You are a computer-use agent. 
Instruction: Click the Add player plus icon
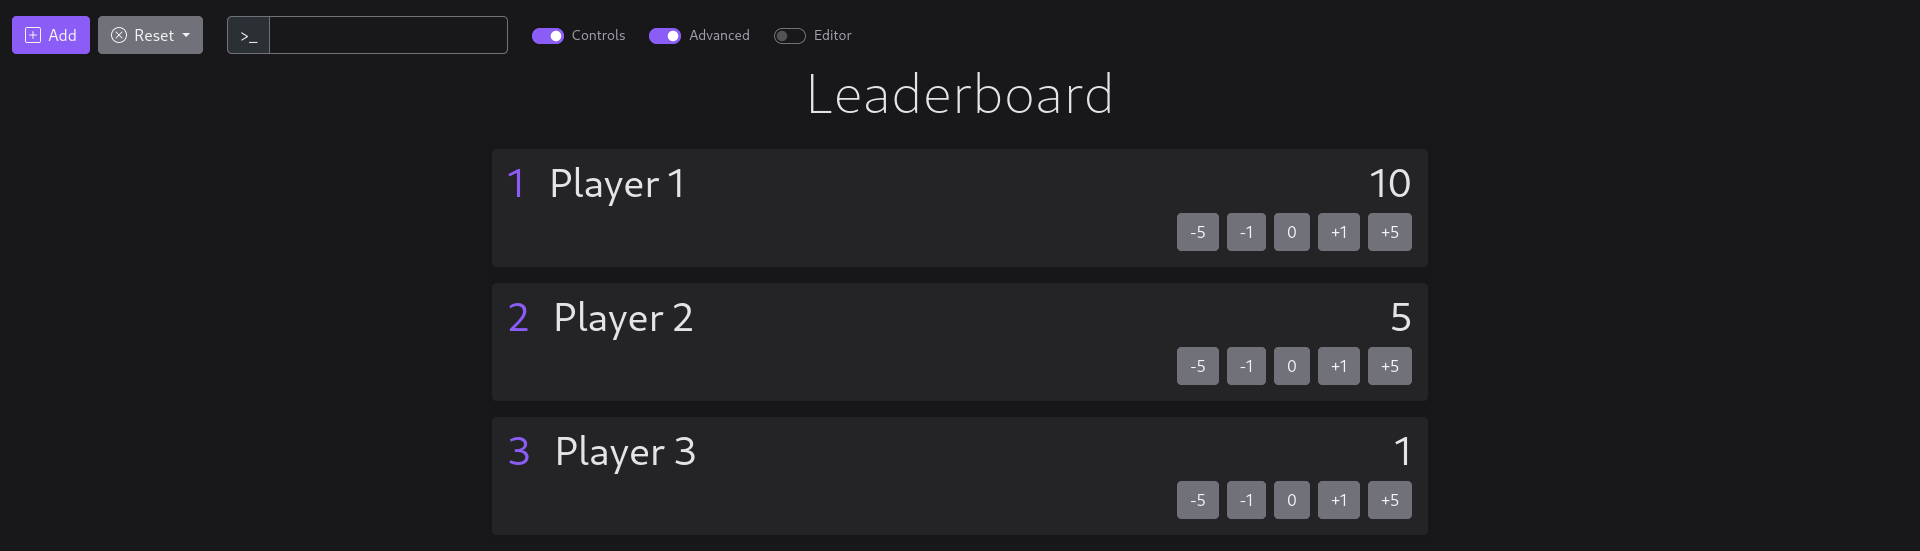coord(33,35)
